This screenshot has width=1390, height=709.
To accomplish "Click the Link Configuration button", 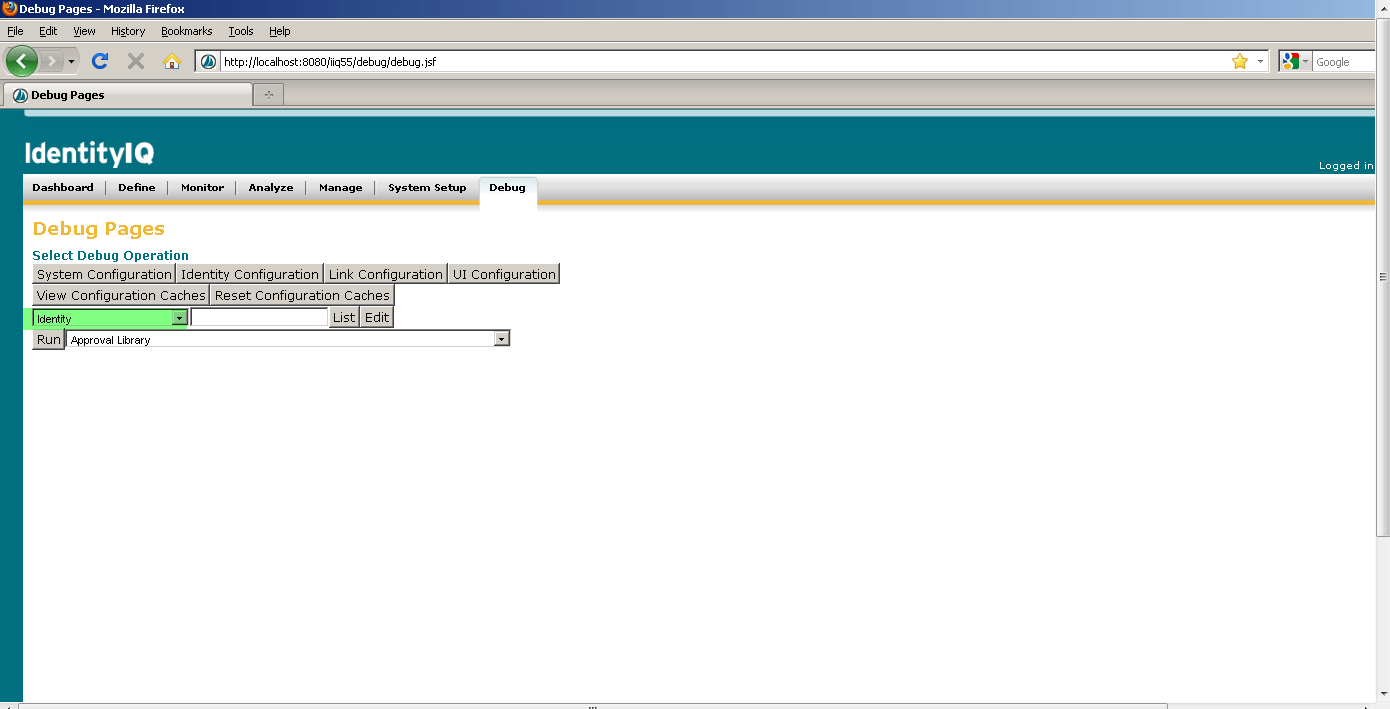I will [385, 274].
